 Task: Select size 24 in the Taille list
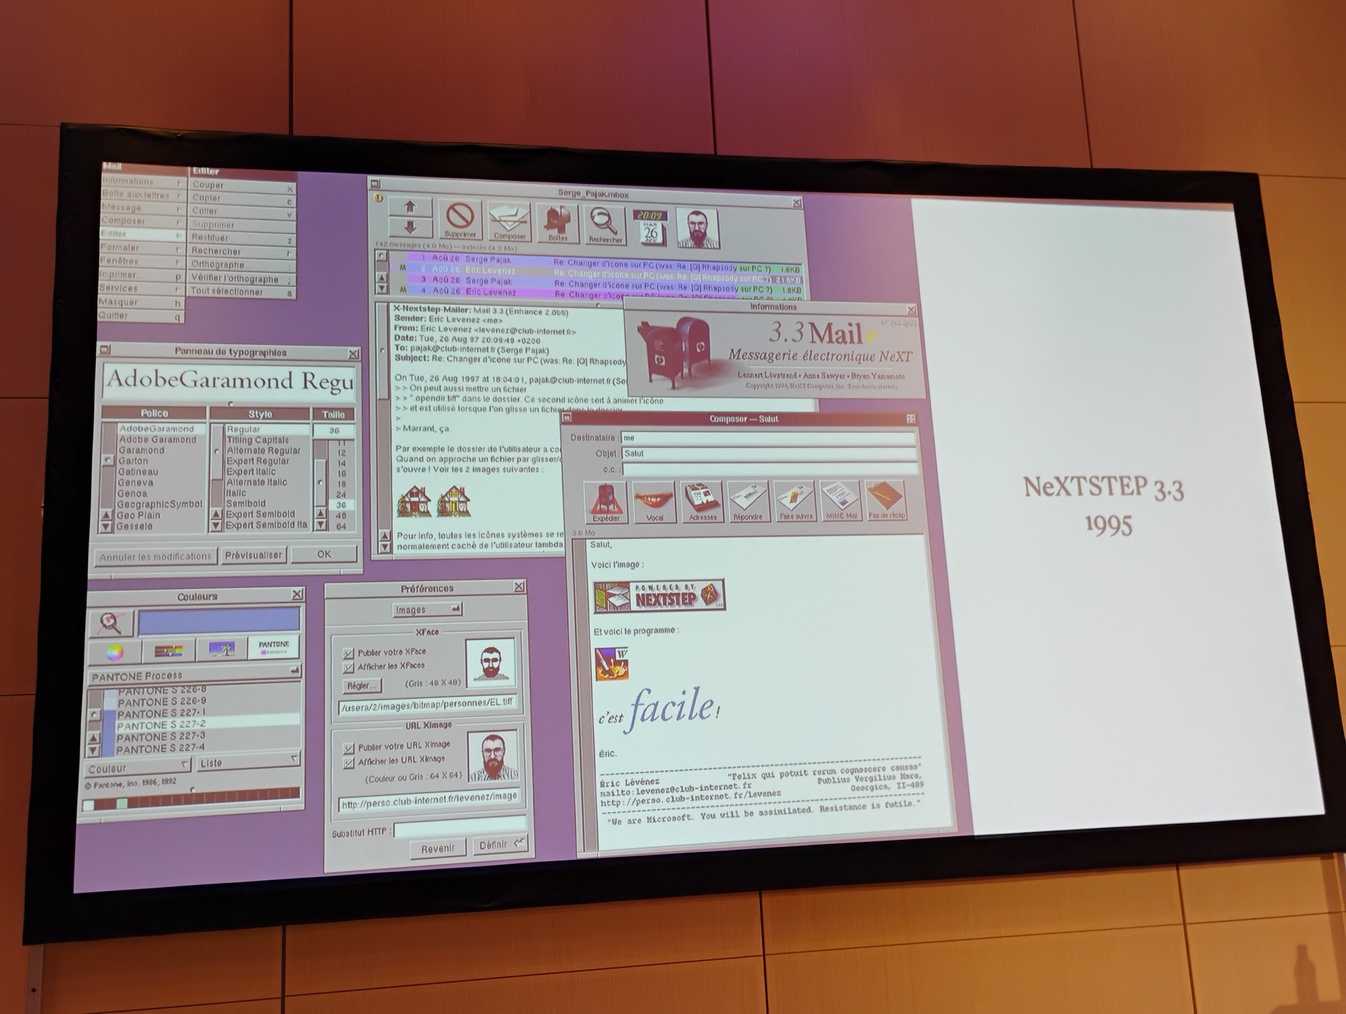(x=340, y=495)
